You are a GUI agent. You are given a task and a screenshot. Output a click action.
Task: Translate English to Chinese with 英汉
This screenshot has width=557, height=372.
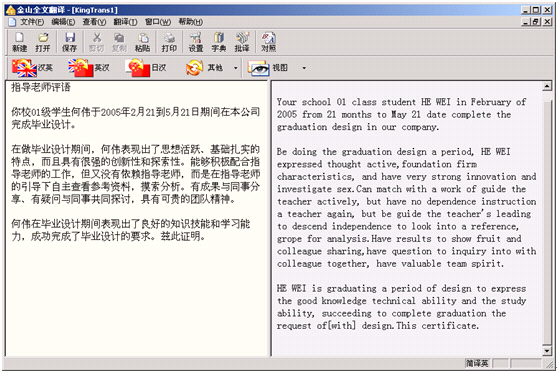click(89, 68)
